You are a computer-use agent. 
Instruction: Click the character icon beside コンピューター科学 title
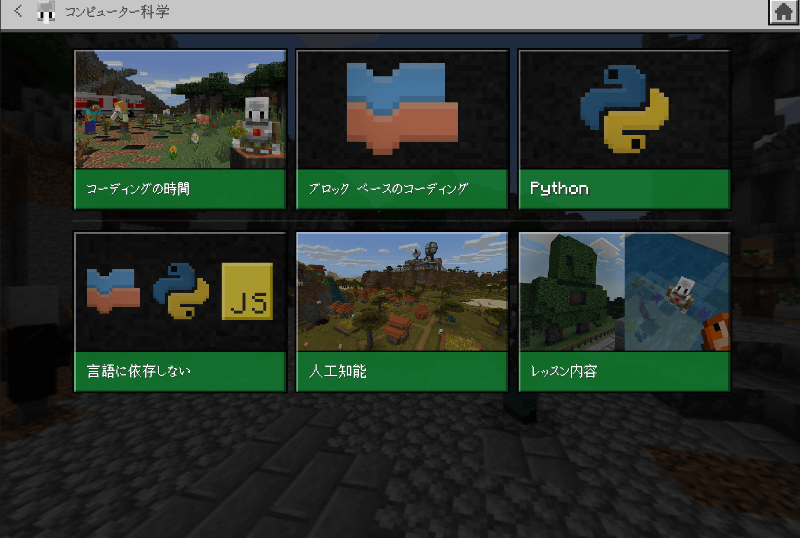point(46,12)
